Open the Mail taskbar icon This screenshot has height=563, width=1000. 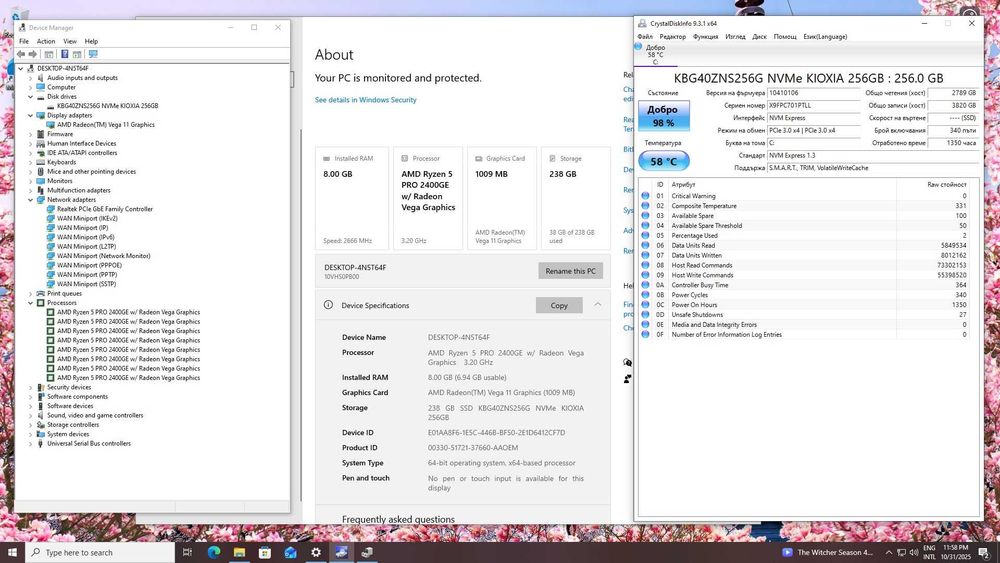290,552
